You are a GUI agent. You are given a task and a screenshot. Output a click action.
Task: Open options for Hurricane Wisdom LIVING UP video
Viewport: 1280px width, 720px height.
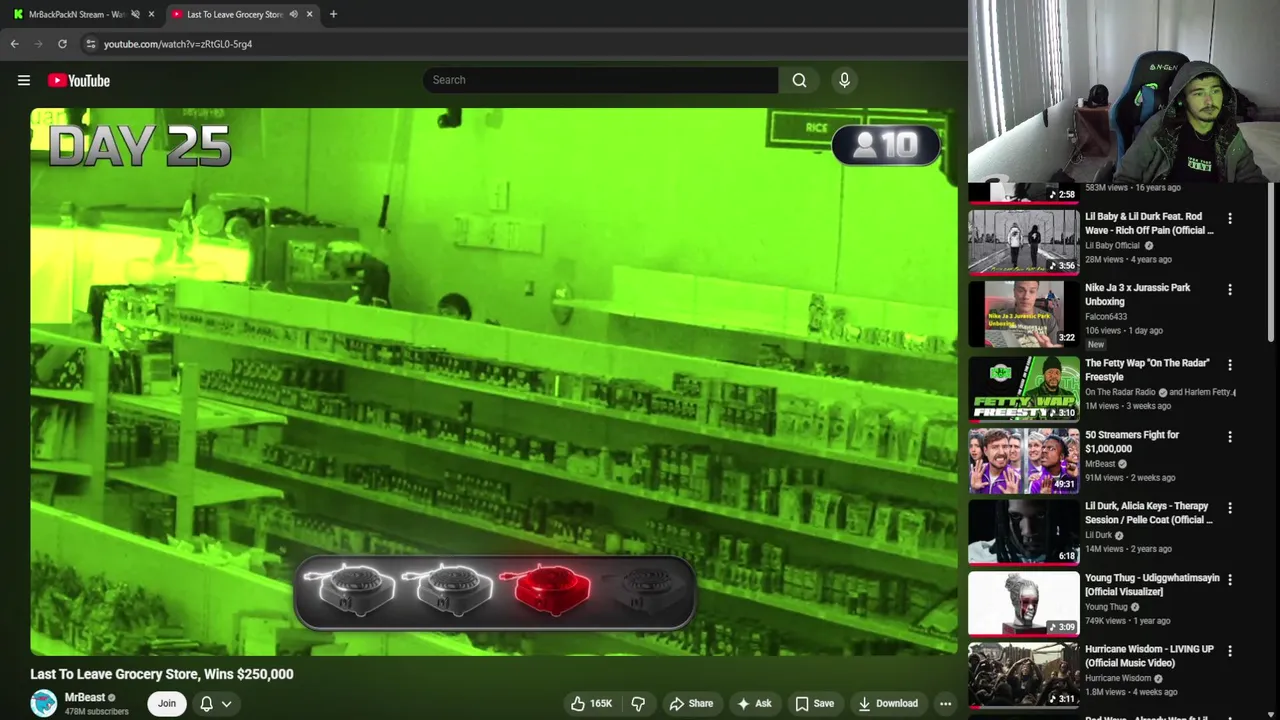tap(1230, 651)
